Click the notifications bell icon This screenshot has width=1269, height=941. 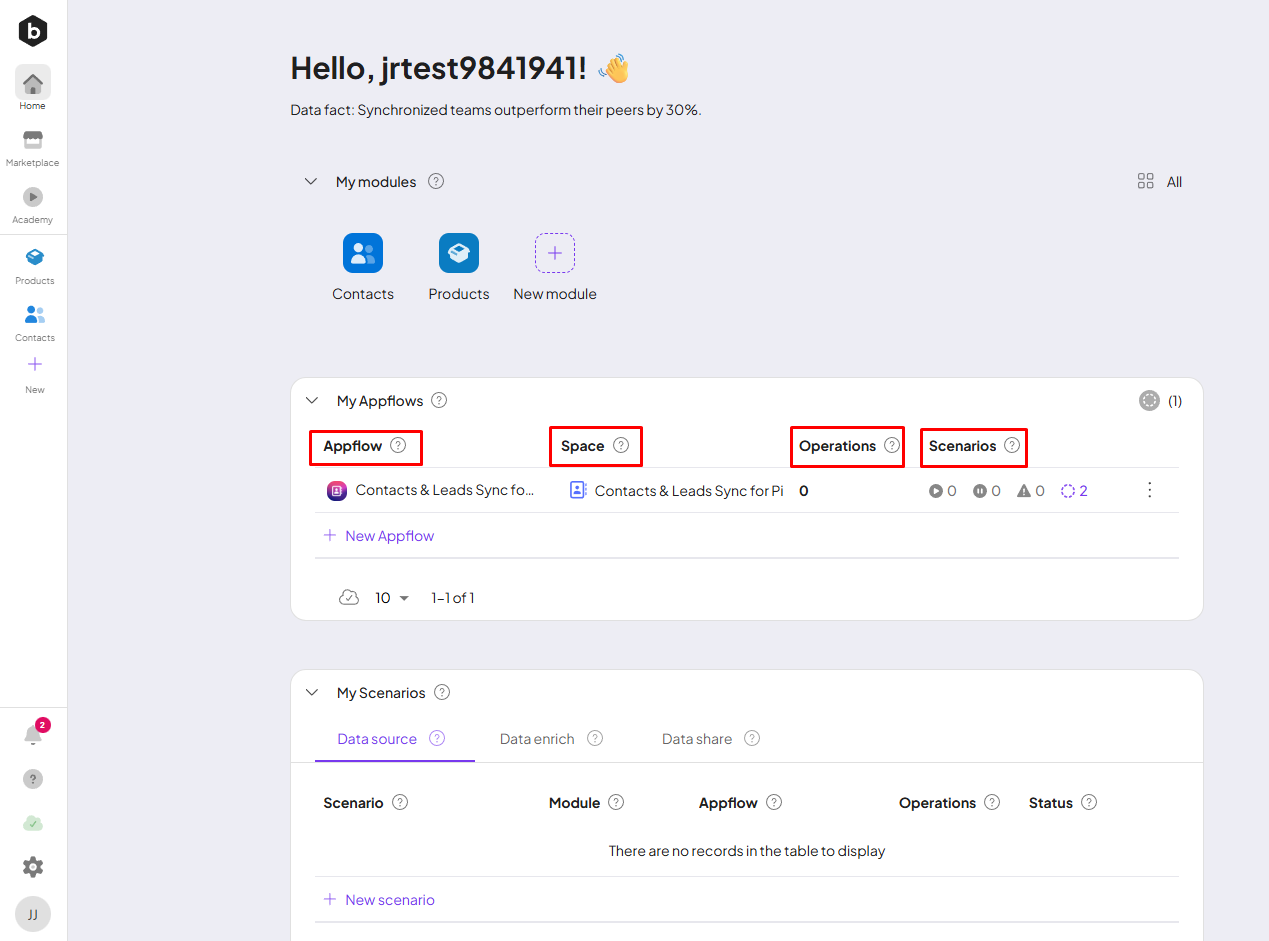pos(33,735)
